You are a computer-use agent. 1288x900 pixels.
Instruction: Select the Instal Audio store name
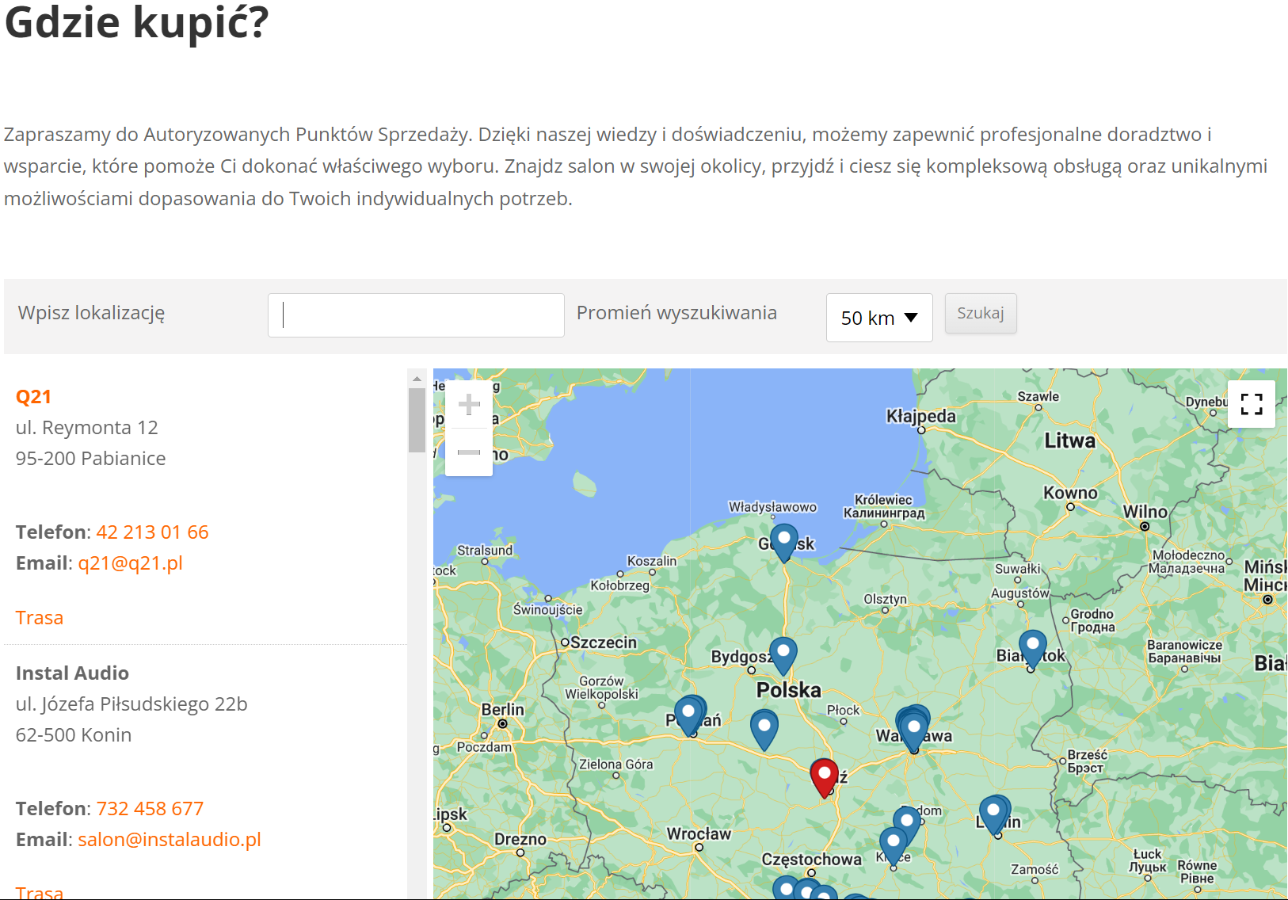point(73,673)
